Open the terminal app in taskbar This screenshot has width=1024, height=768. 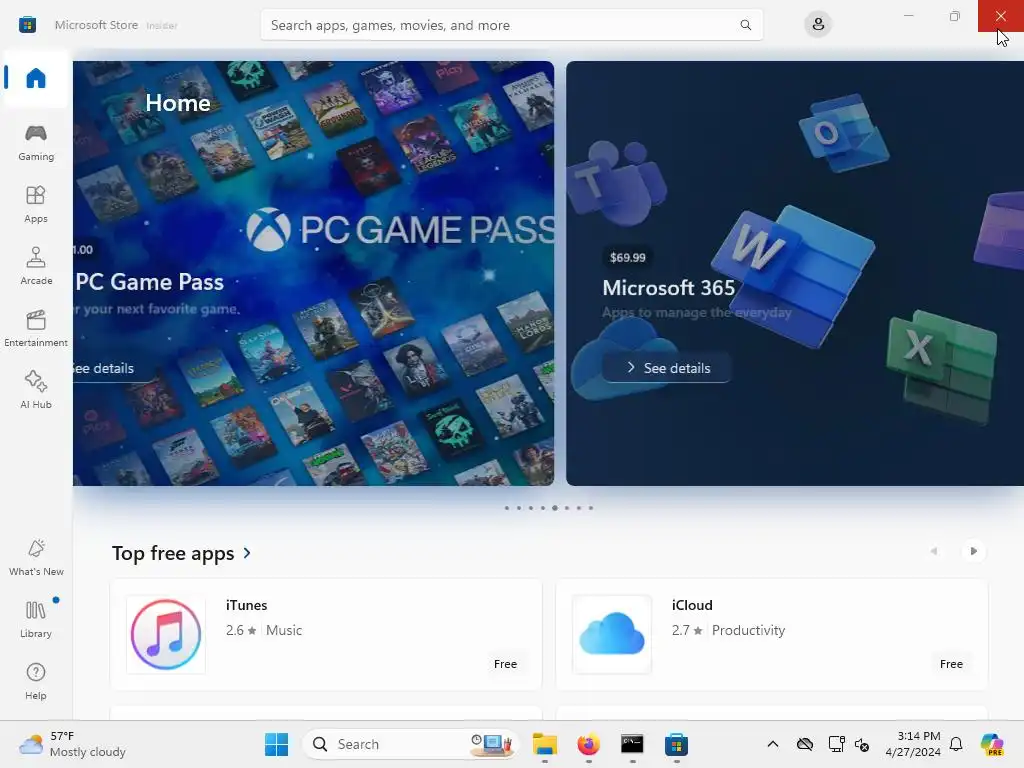(x=632, y=744)
